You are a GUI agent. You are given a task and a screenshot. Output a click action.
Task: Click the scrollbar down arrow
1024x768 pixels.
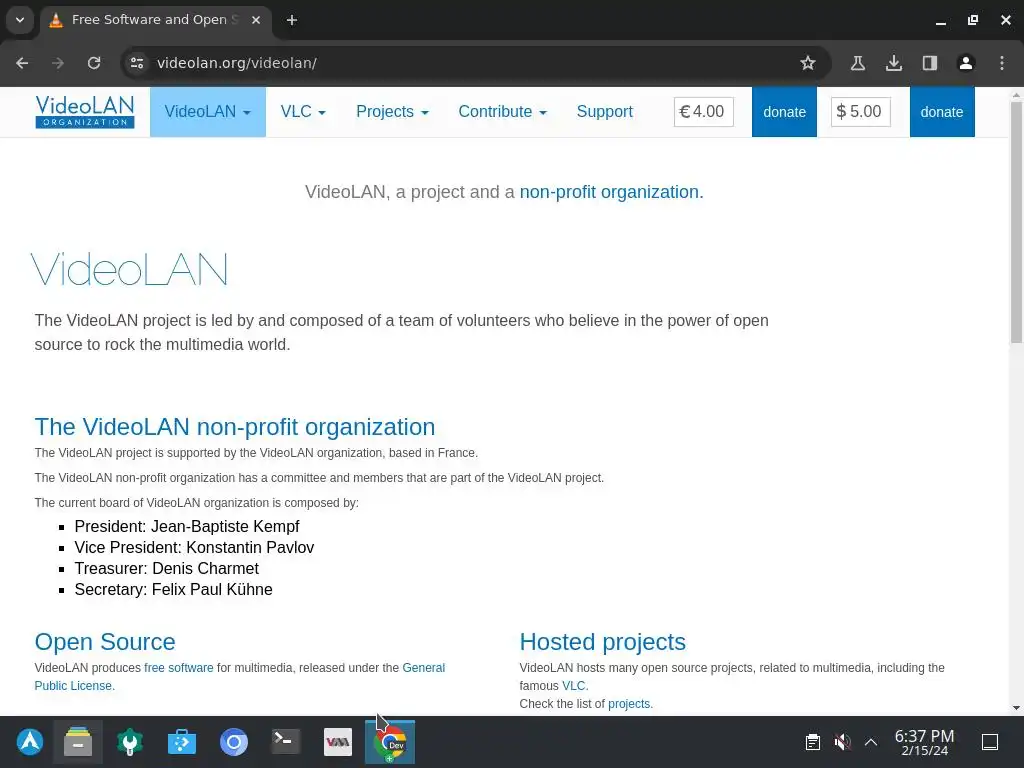[1017, 708]
